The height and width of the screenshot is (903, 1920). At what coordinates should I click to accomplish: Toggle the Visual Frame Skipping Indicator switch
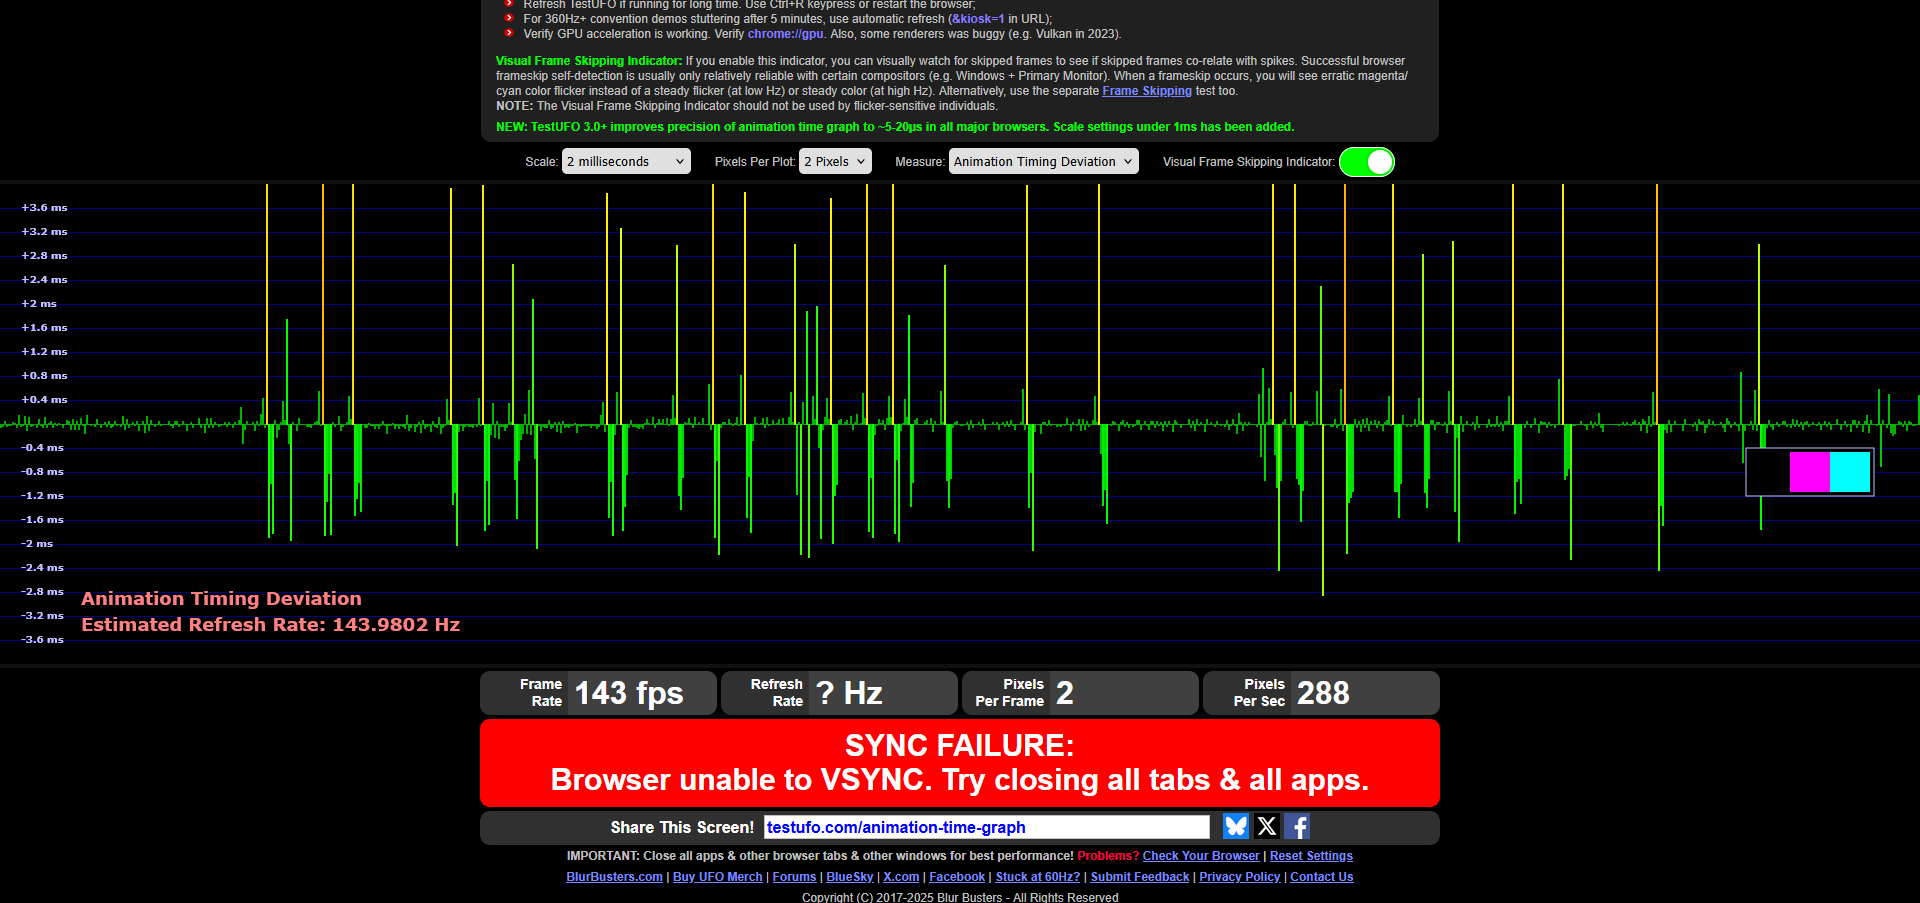1366,162
